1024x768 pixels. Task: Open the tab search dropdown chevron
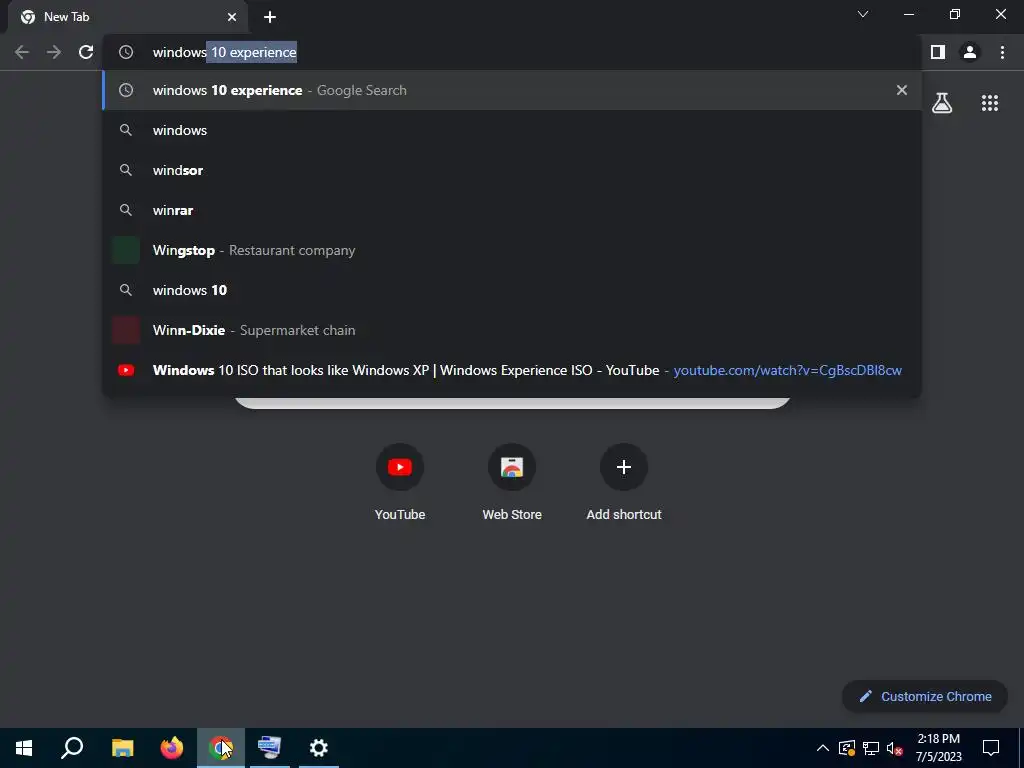pyautogui.click(x=863, y=14)
